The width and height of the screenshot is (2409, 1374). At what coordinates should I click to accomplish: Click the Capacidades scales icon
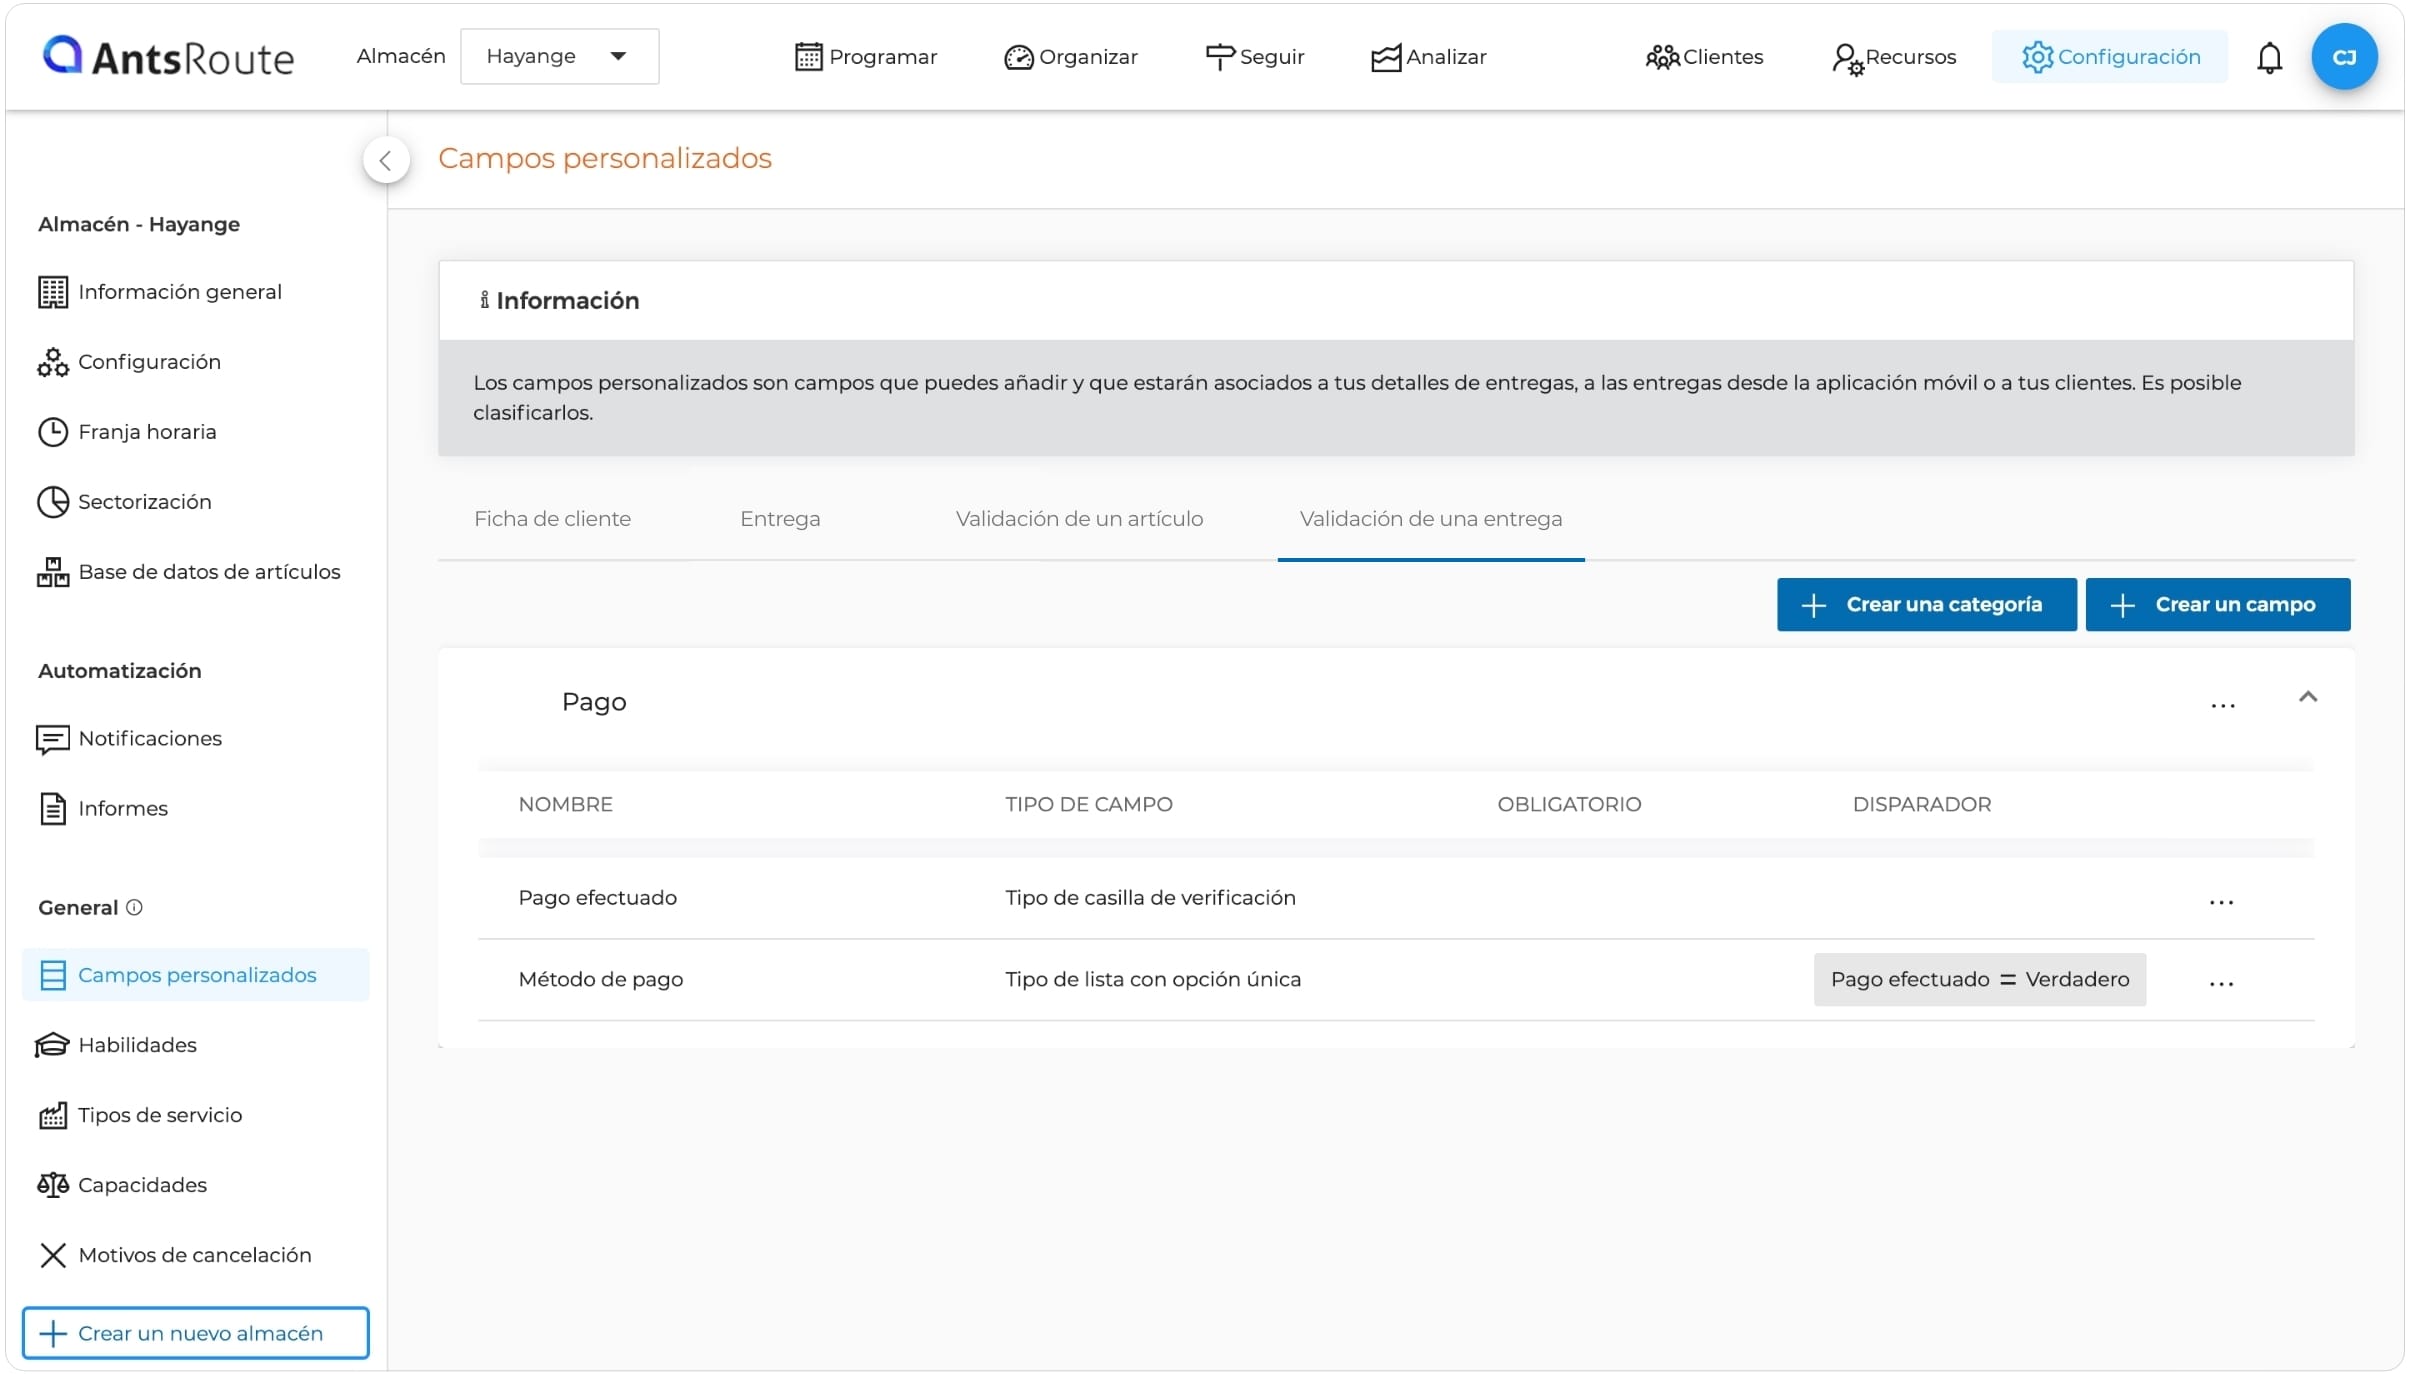click(x=52, y=1185)
